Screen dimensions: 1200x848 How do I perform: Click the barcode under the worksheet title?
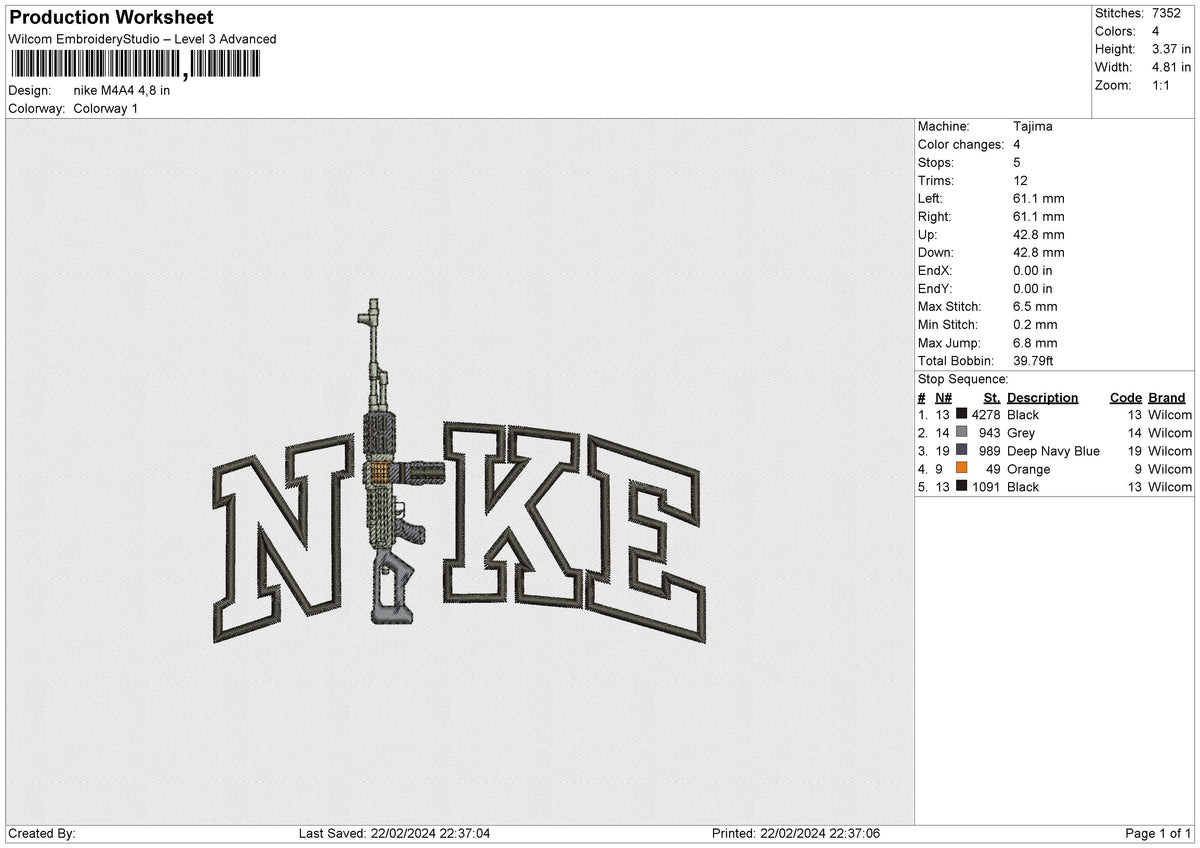point(134,65)
